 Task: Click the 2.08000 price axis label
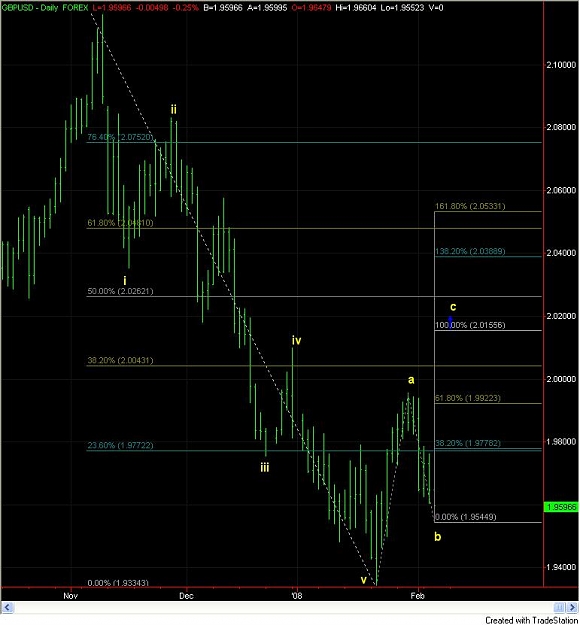pyautogui.click(x=561, y=127)
